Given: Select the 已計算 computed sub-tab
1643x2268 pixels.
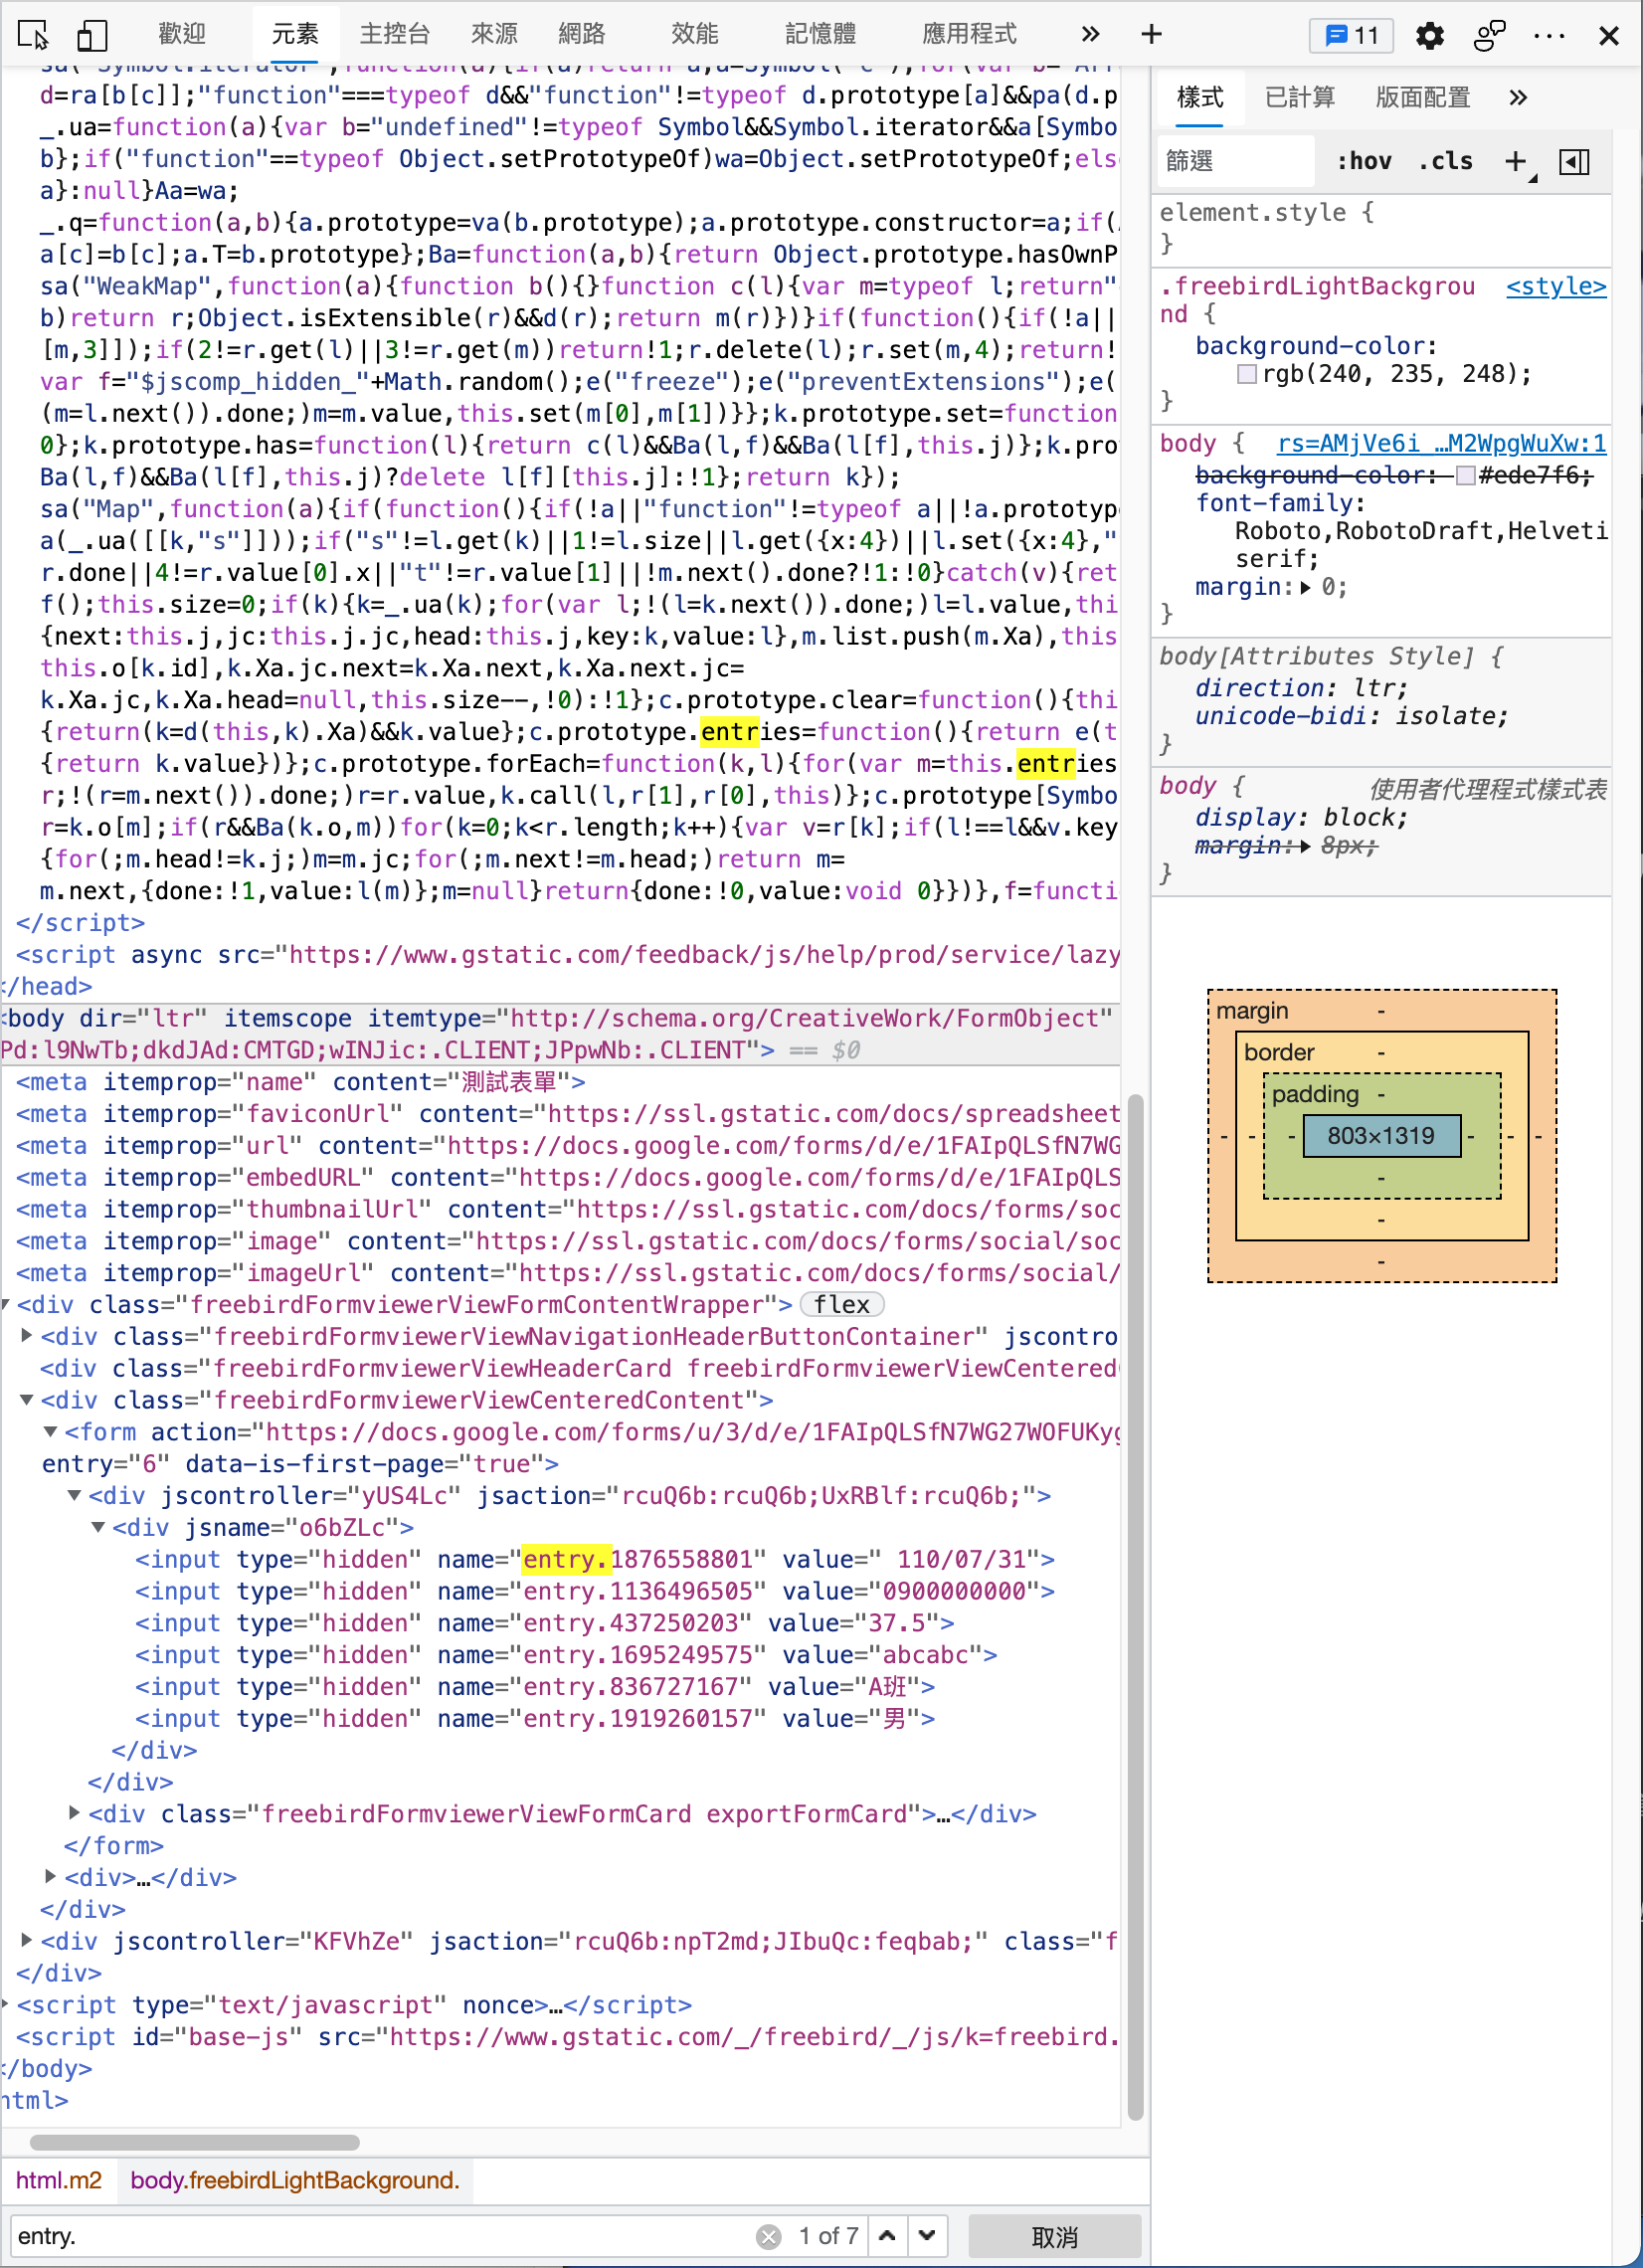Looking at the screenshot, I should pyautogui.click(x=1299, y=97).
